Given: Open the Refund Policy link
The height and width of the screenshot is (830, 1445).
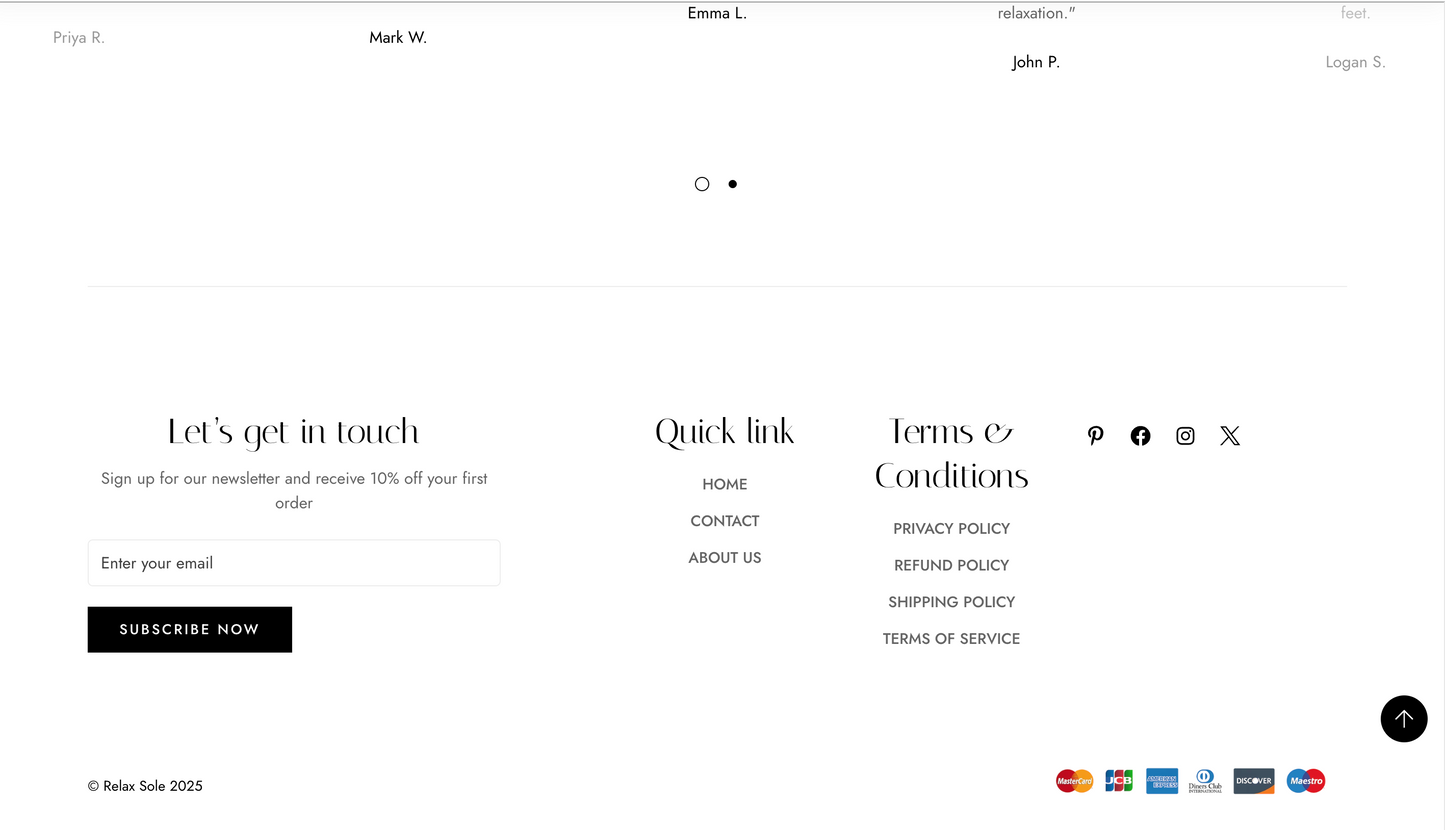Looking at the screenshot, I should point(952,565).
